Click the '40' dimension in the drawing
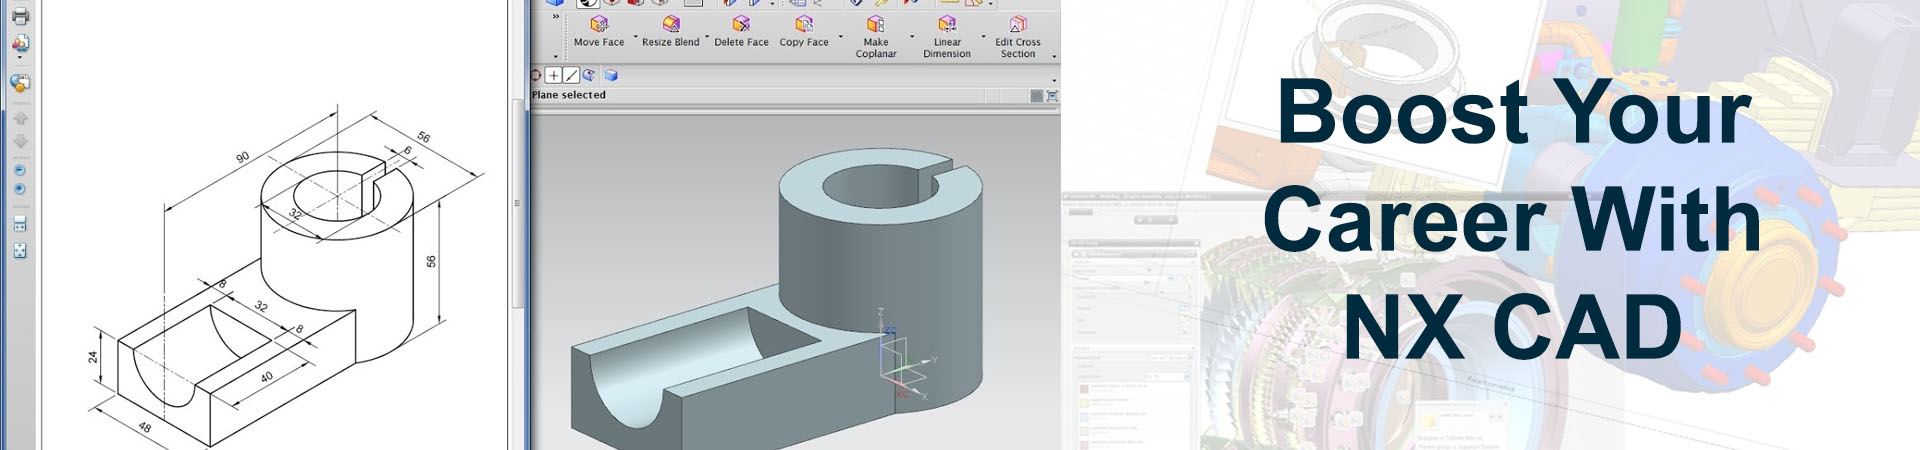The height and width of the screenshot is (450, 1920). (267, 377)
